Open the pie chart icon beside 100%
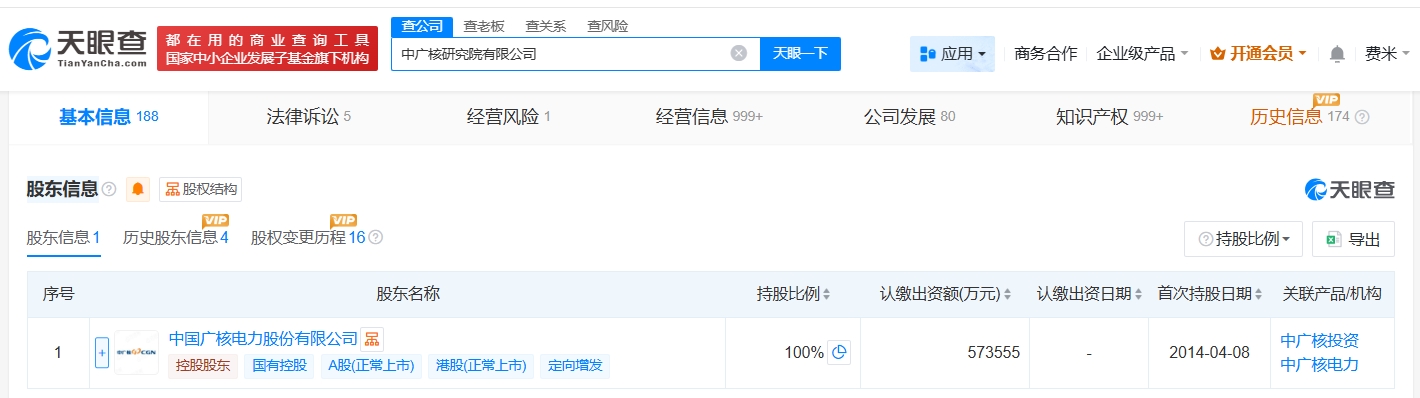The image size is (1420, 398). pyautogui.click(x=839, y=352)
